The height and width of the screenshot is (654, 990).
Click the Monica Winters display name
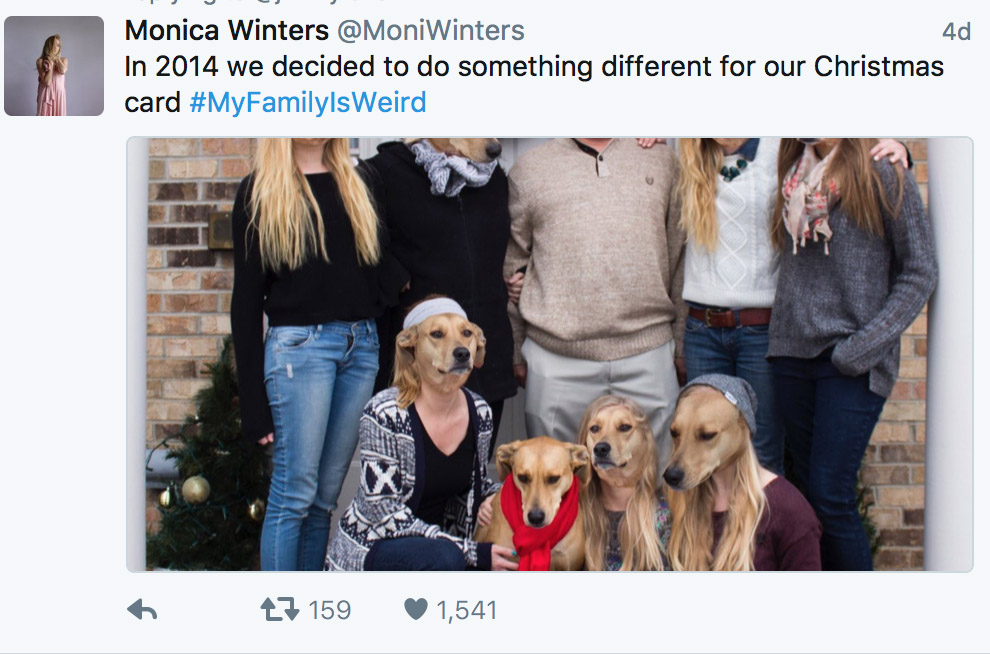pos(226,31)
